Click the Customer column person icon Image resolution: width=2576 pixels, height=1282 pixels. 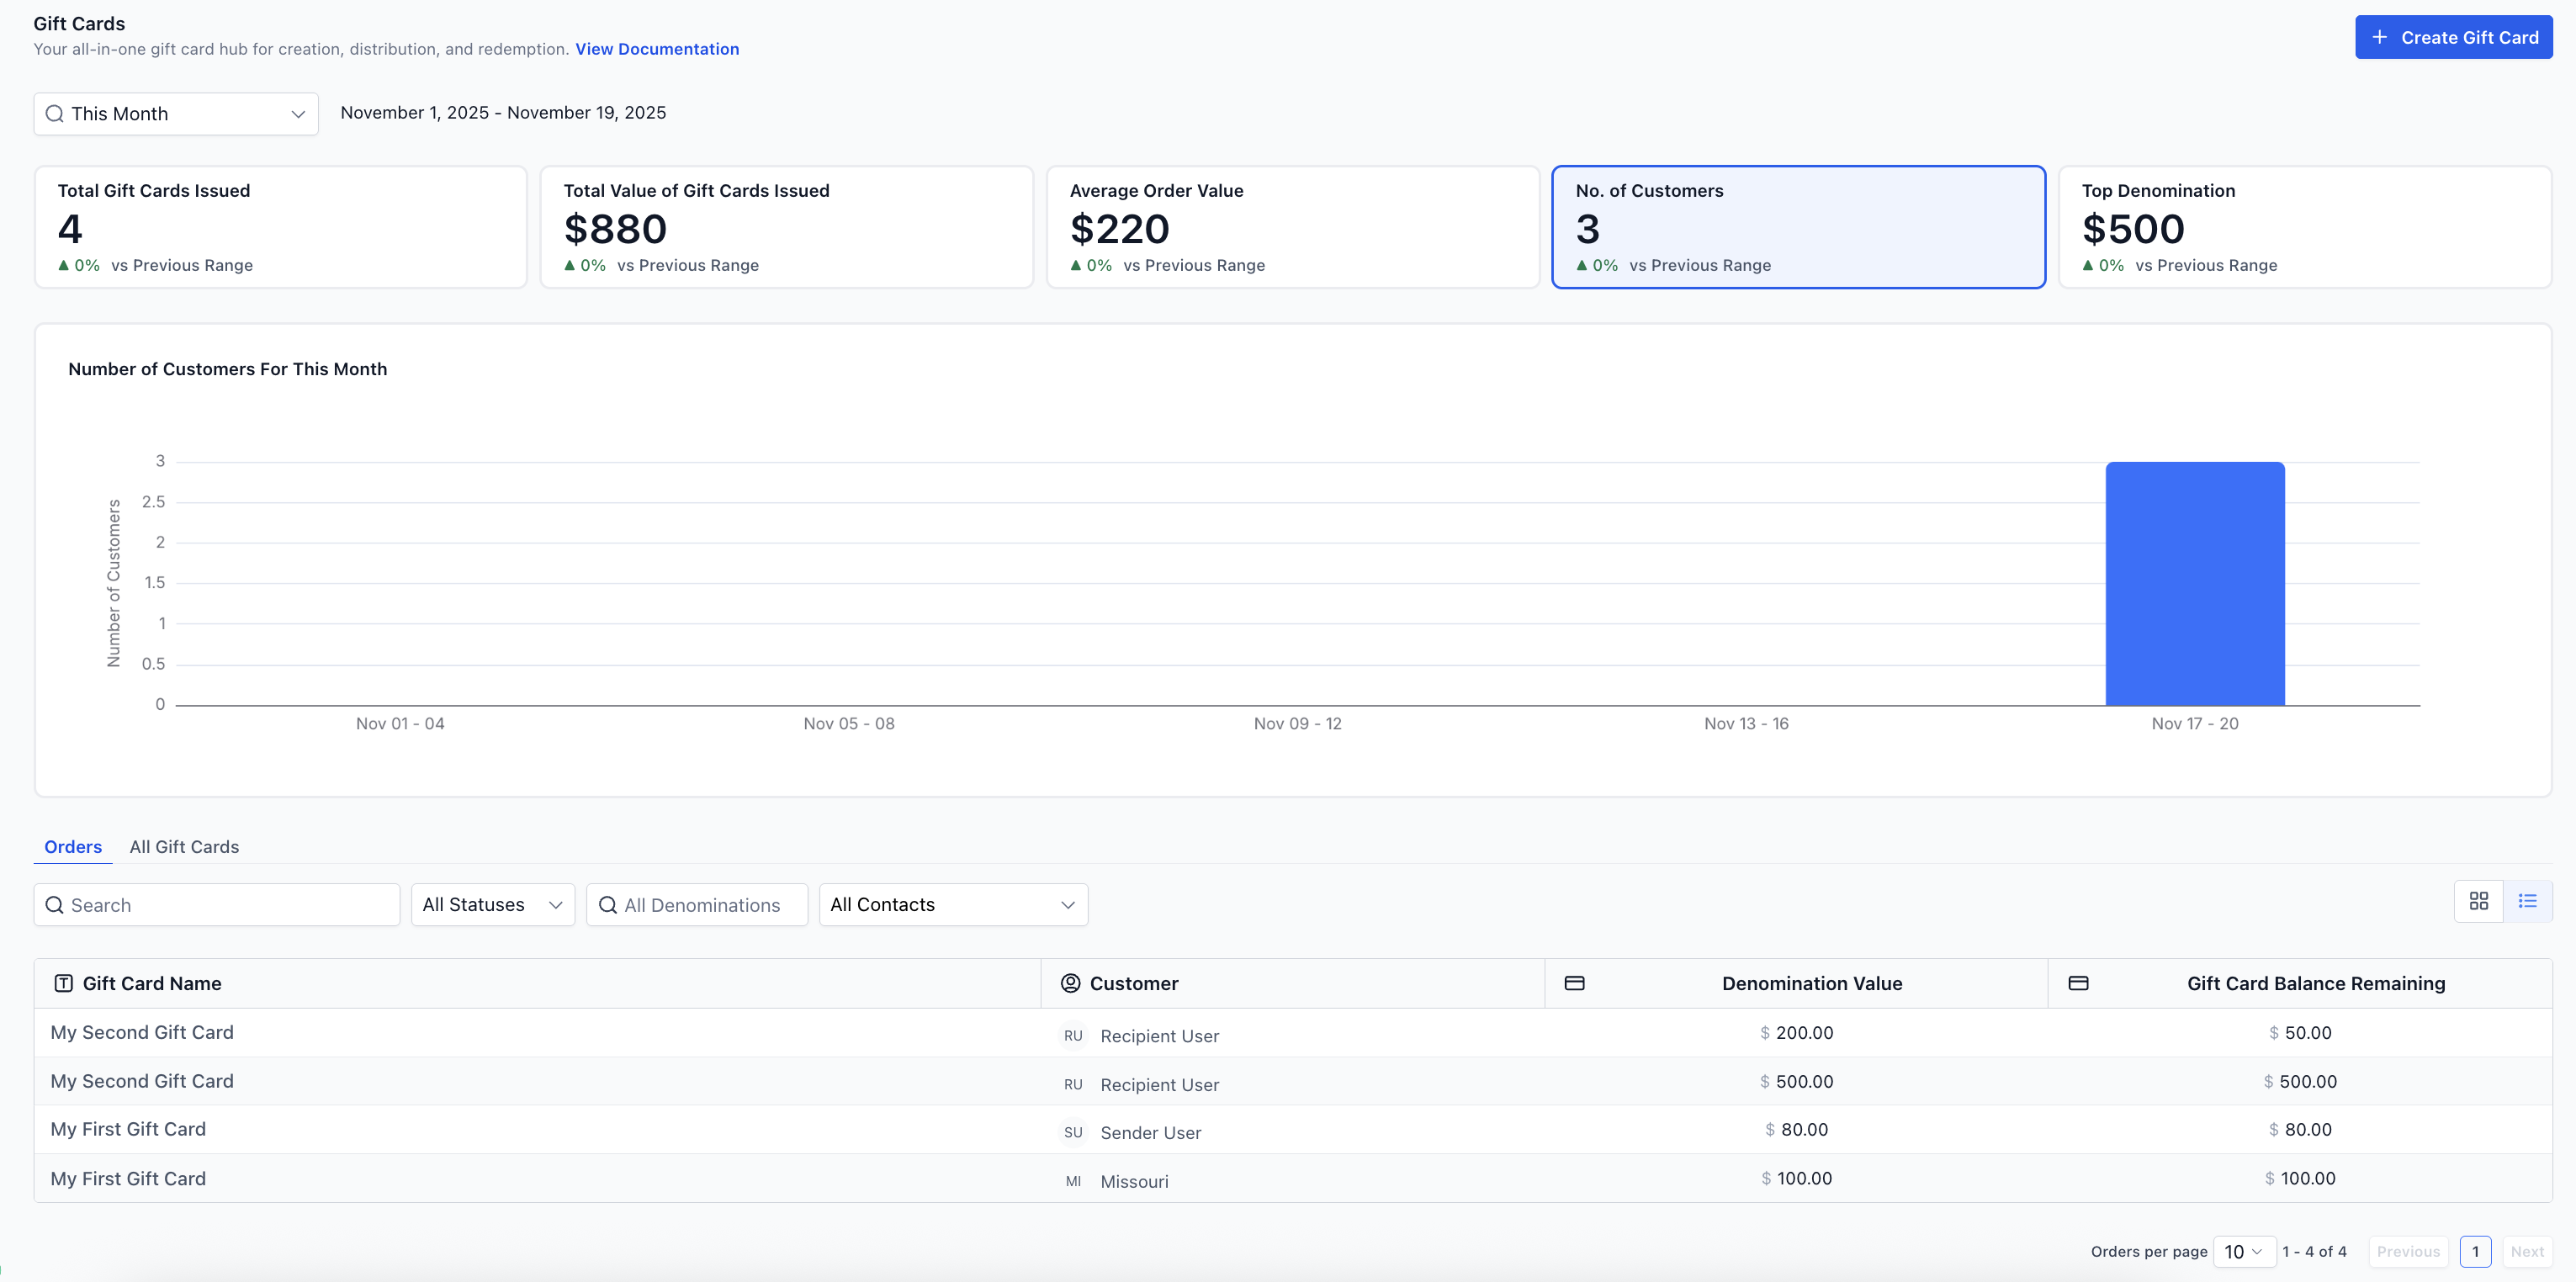pyautogui.click(x=1070, y=983)
